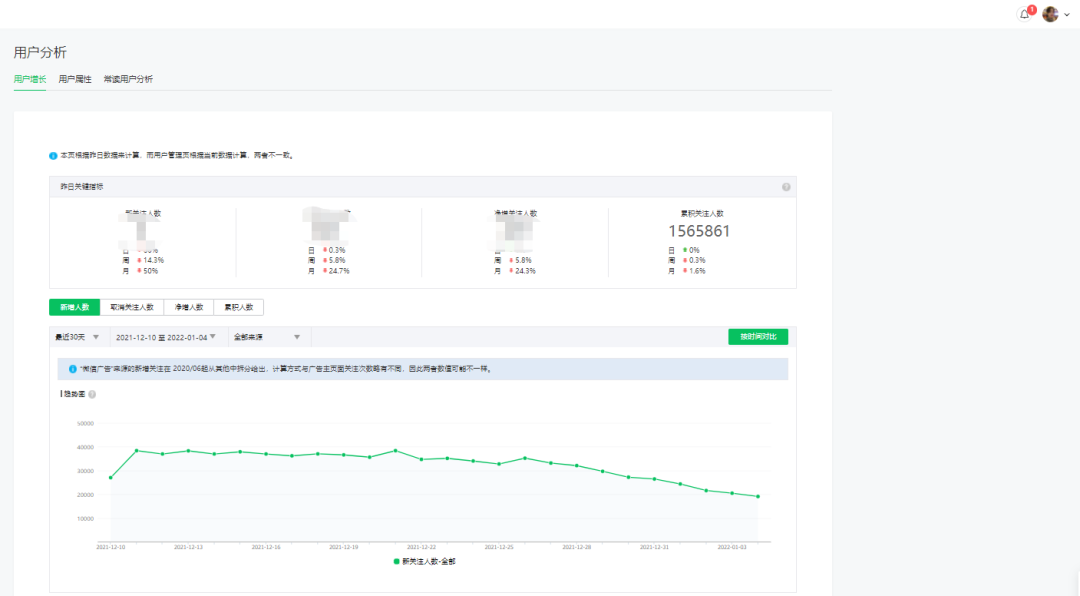The height and width of the screenshot is (596, 1080).
Task: Select the 用户增长 tab
Action: [30, 79]
